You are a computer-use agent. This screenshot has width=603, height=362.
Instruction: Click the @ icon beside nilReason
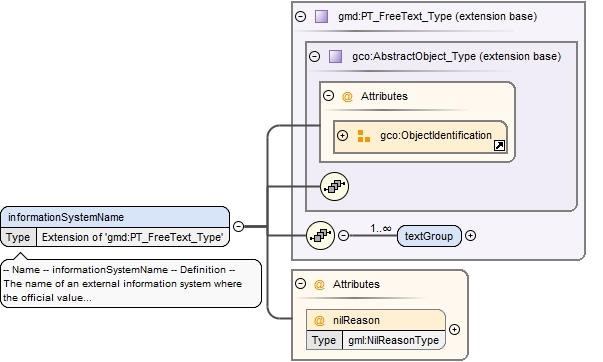point(319,320)
